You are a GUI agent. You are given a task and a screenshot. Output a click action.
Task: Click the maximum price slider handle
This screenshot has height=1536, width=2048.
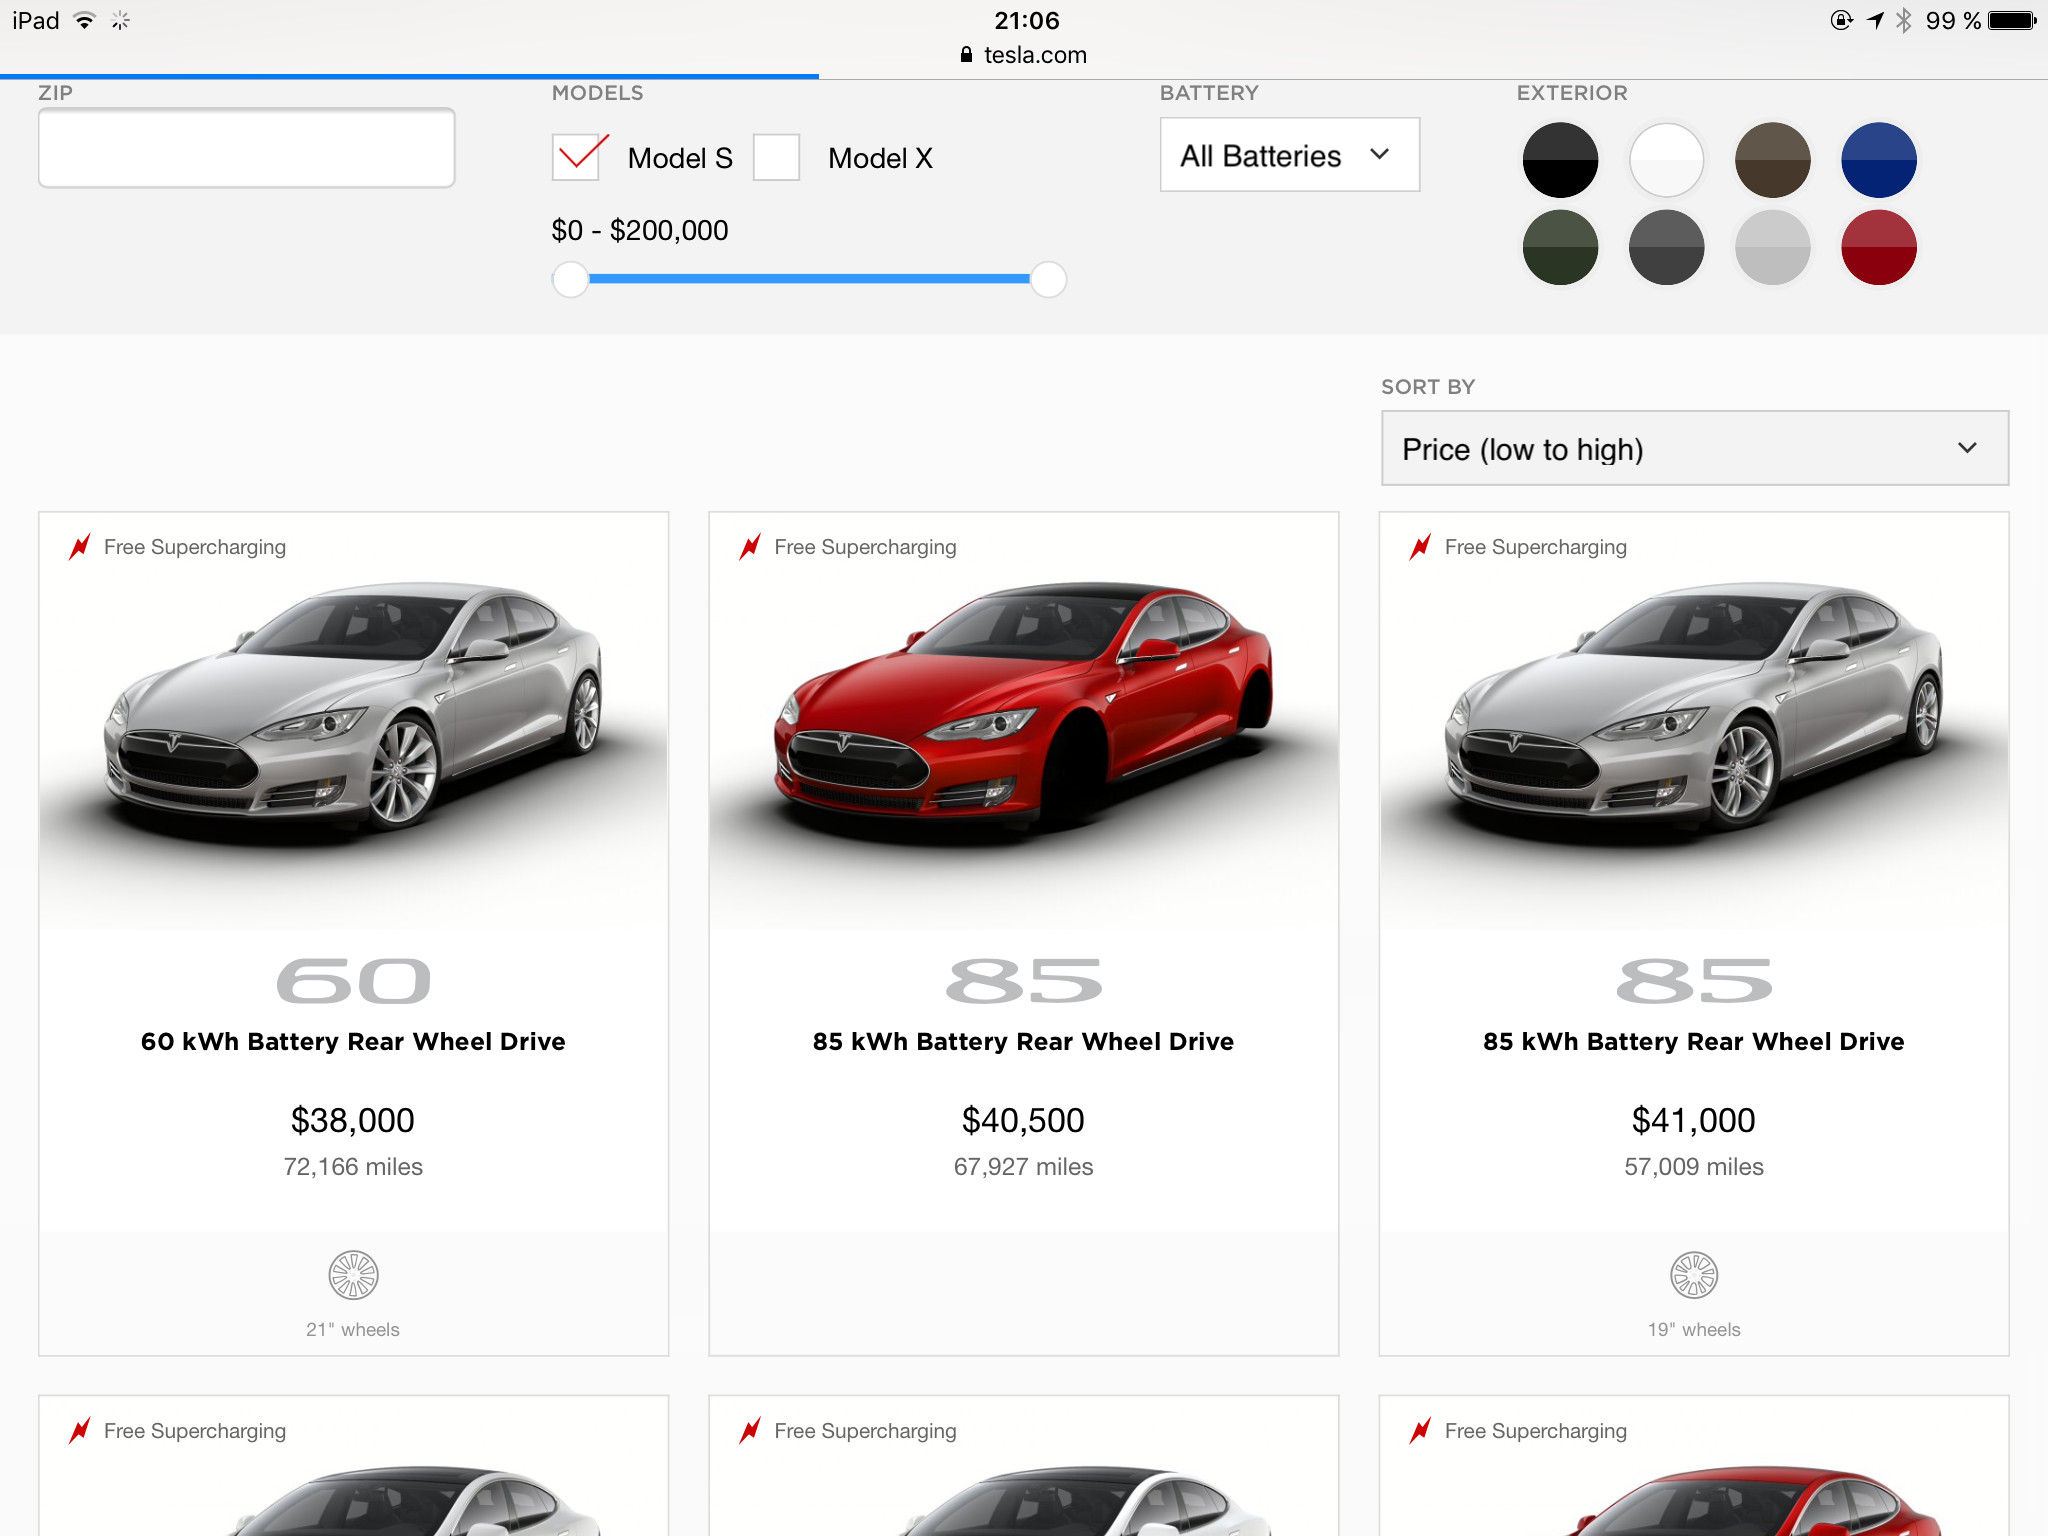pos(1048,279)
